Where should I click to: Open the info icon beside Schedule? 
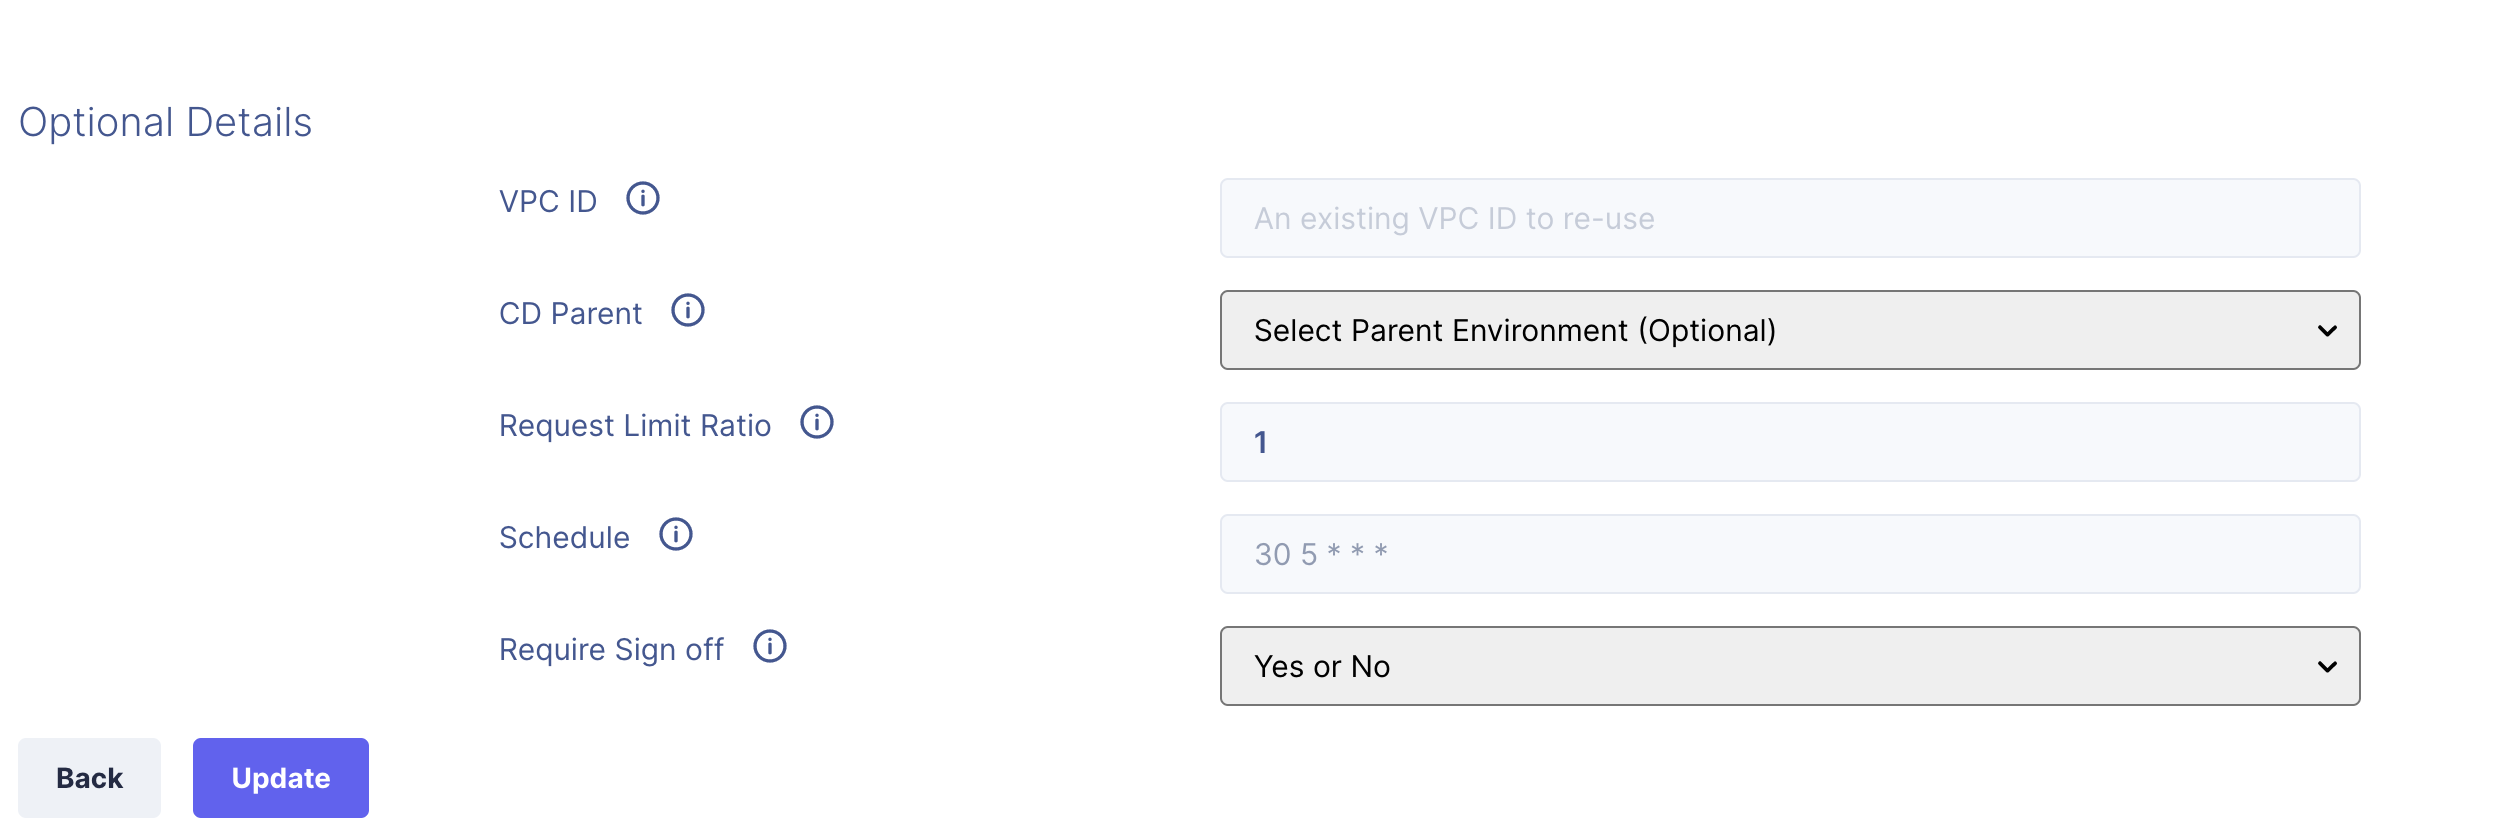[x=676, y=535]
